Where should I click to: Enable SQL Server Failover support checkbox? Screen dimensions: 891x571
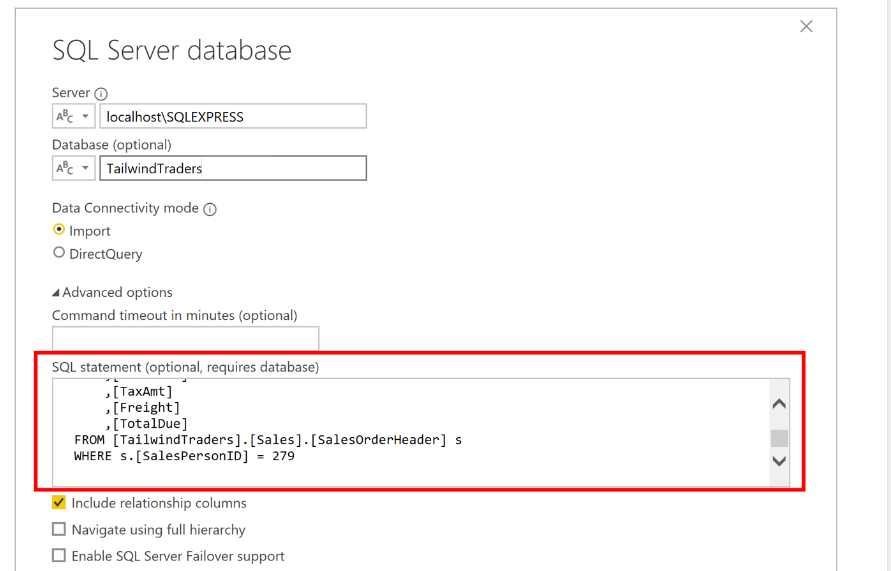click(59, 556)
